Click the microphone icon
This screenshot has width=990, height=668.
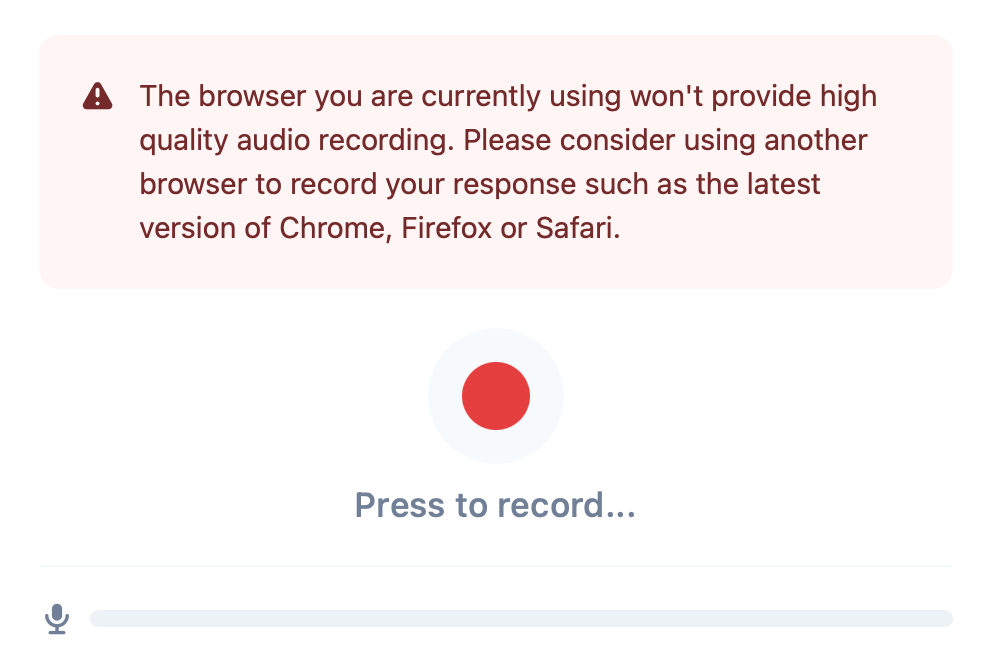click(x=58, y=619)
